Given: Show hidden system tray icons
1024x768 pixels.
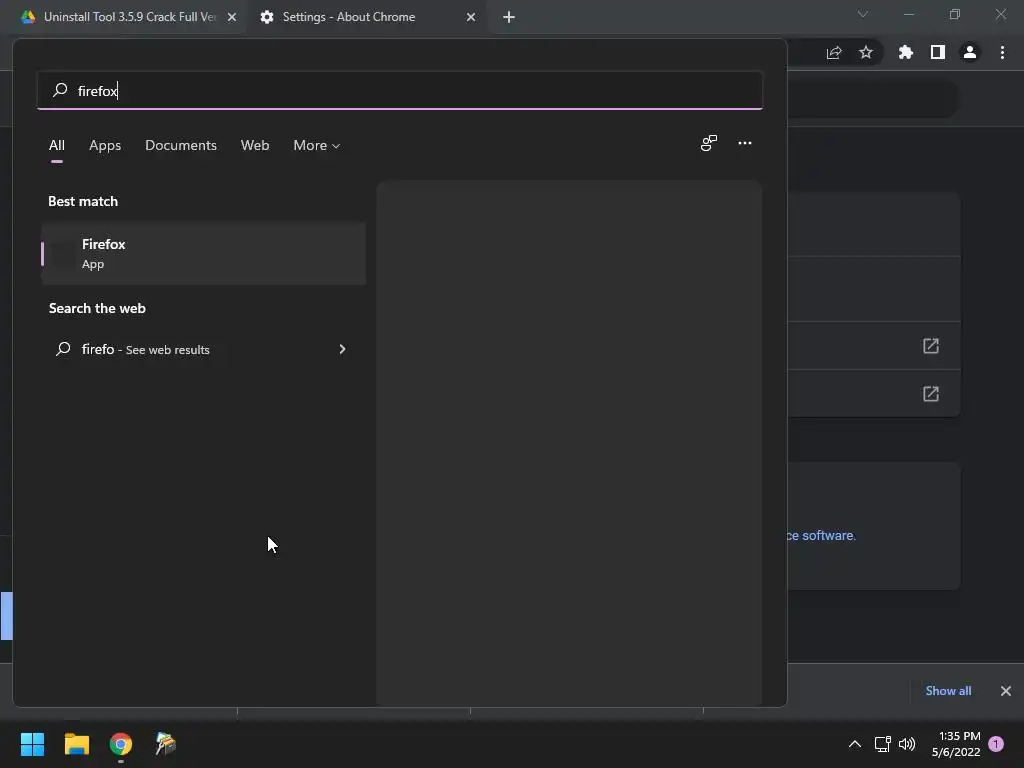Looking at the screenshot, I should (x=854, y=744).
